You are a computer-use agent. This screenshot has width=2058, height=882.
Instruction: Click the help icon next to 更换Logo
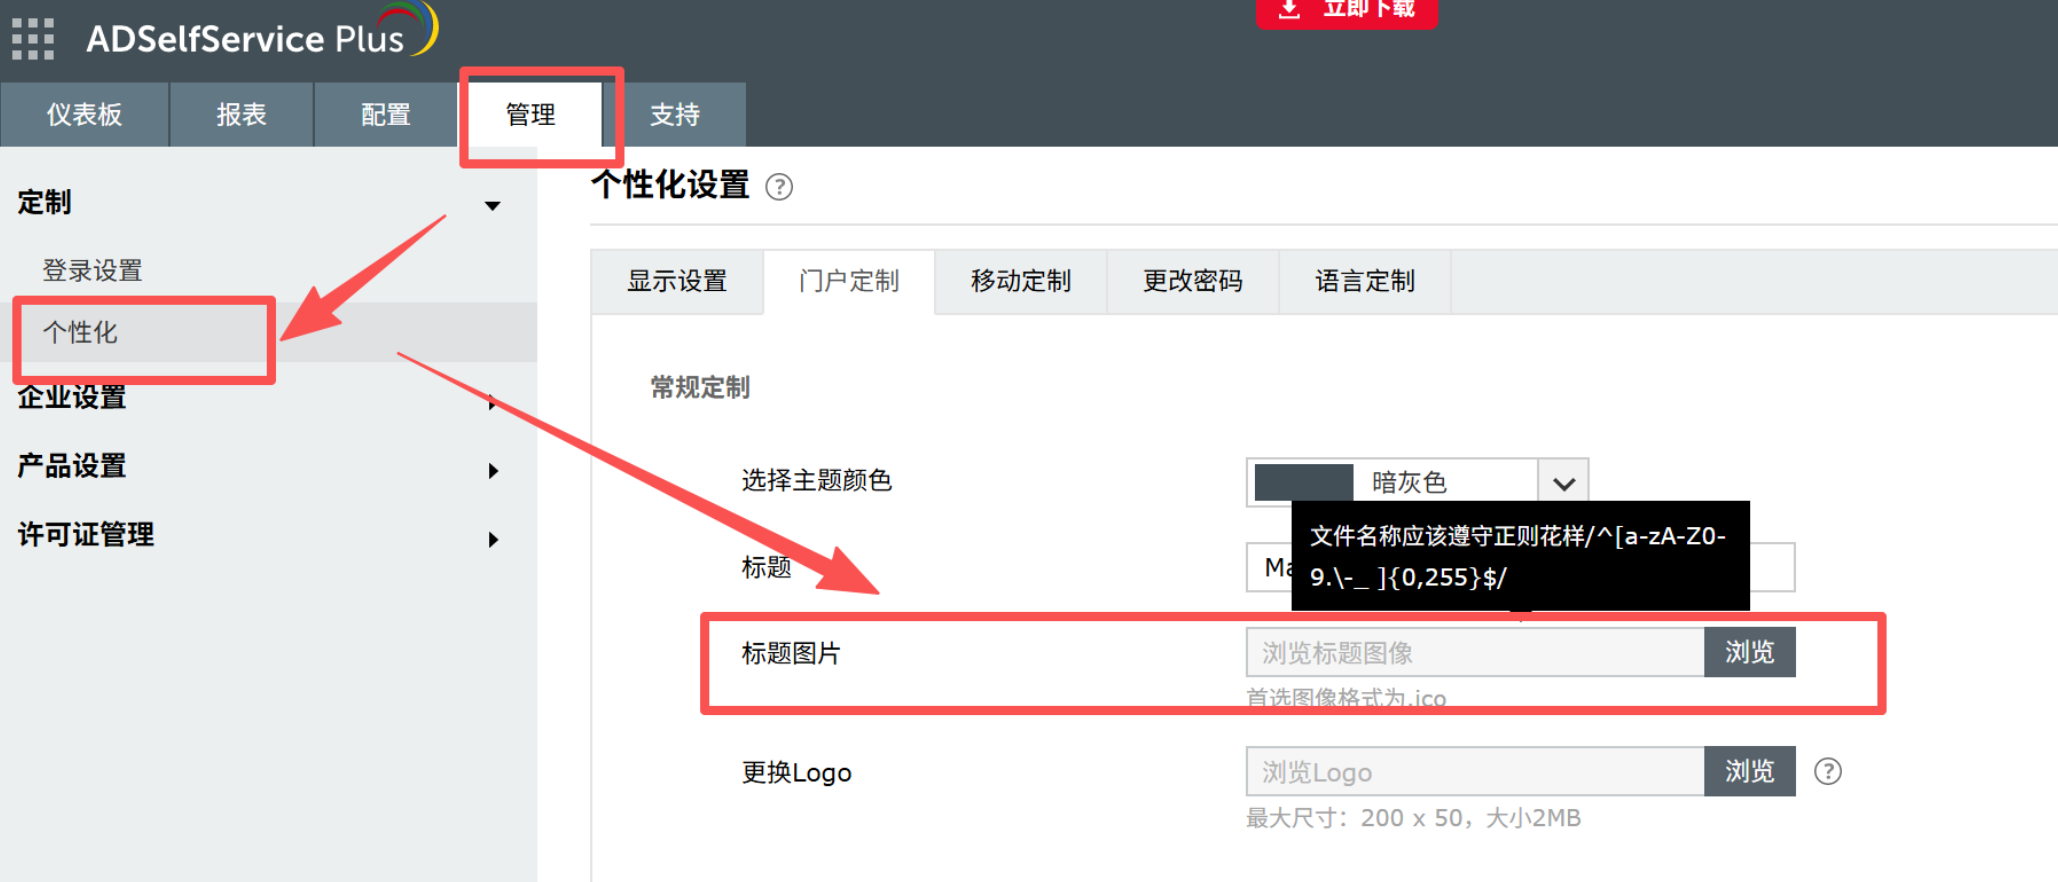[1827, 772]
